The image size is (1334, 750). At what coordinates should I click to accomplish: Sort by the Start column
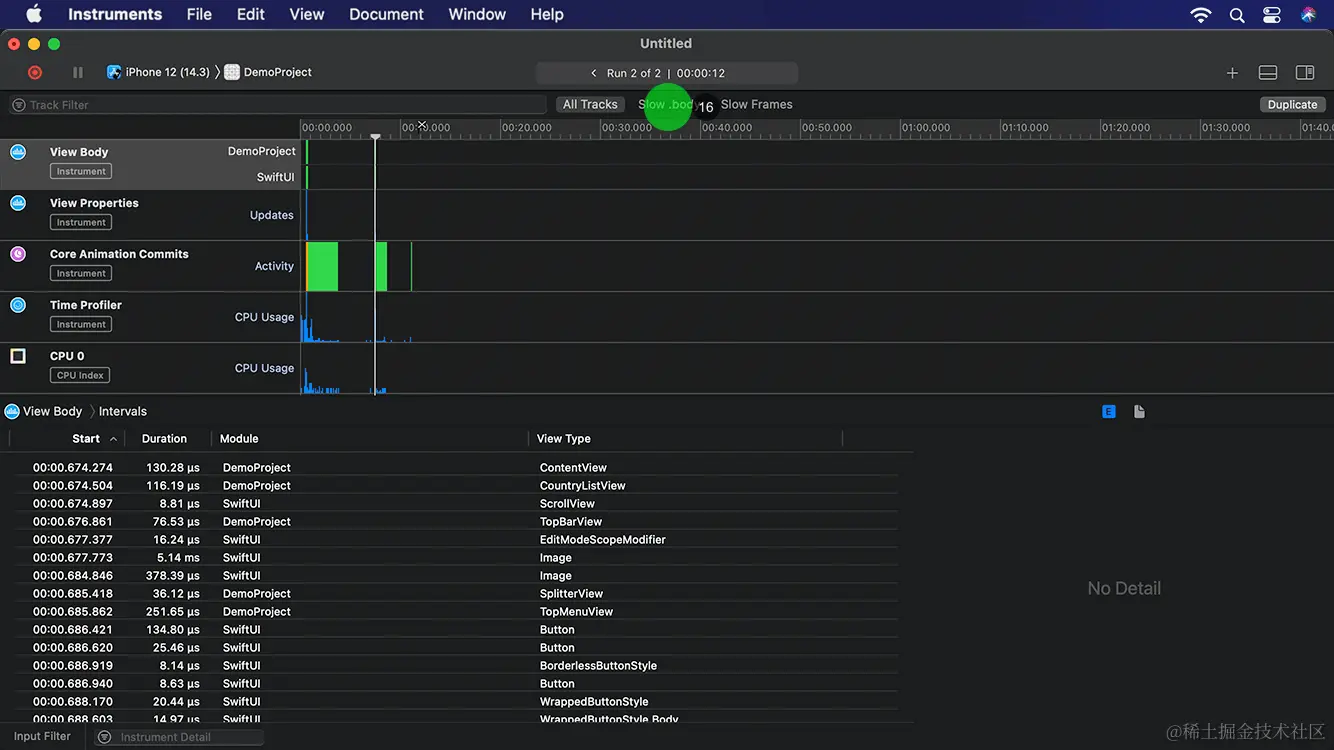86,439
